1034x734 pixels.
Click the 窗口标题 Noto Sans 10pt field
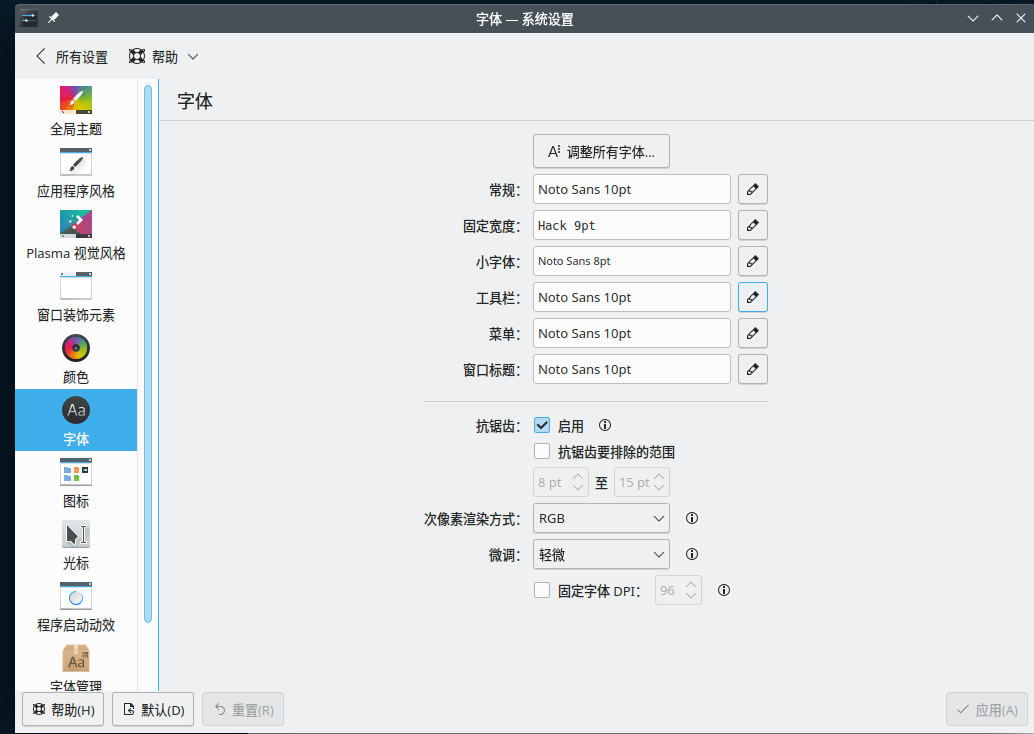coord(632,369)
